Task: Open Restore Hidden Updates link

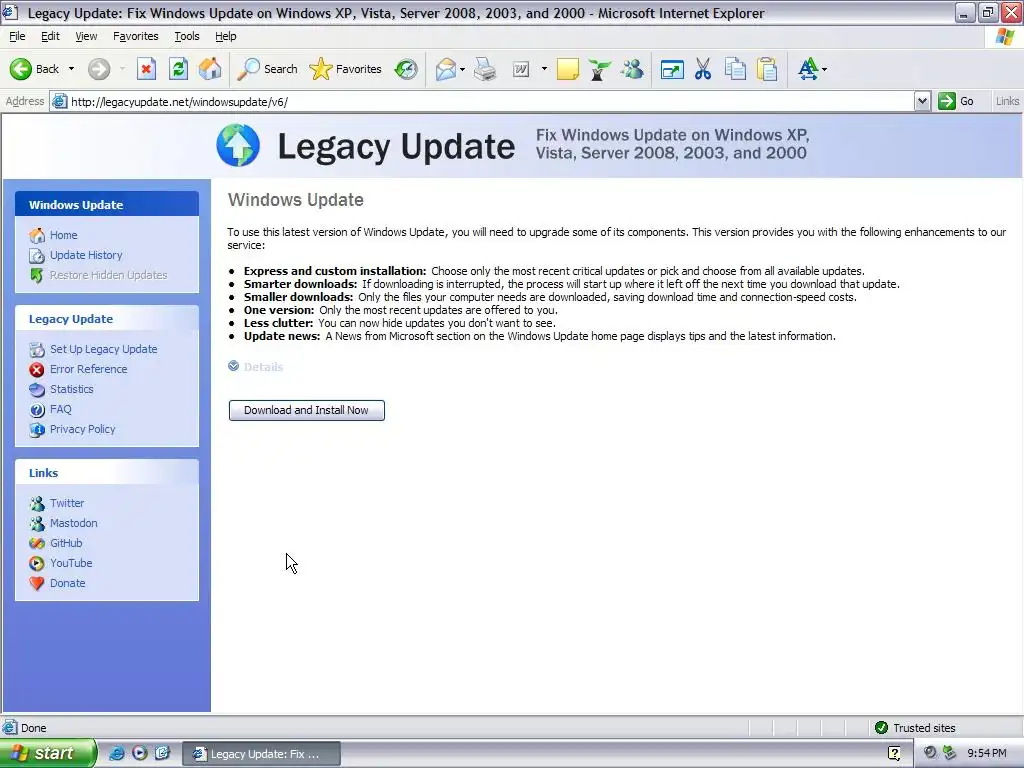Action: click(108, 276)
